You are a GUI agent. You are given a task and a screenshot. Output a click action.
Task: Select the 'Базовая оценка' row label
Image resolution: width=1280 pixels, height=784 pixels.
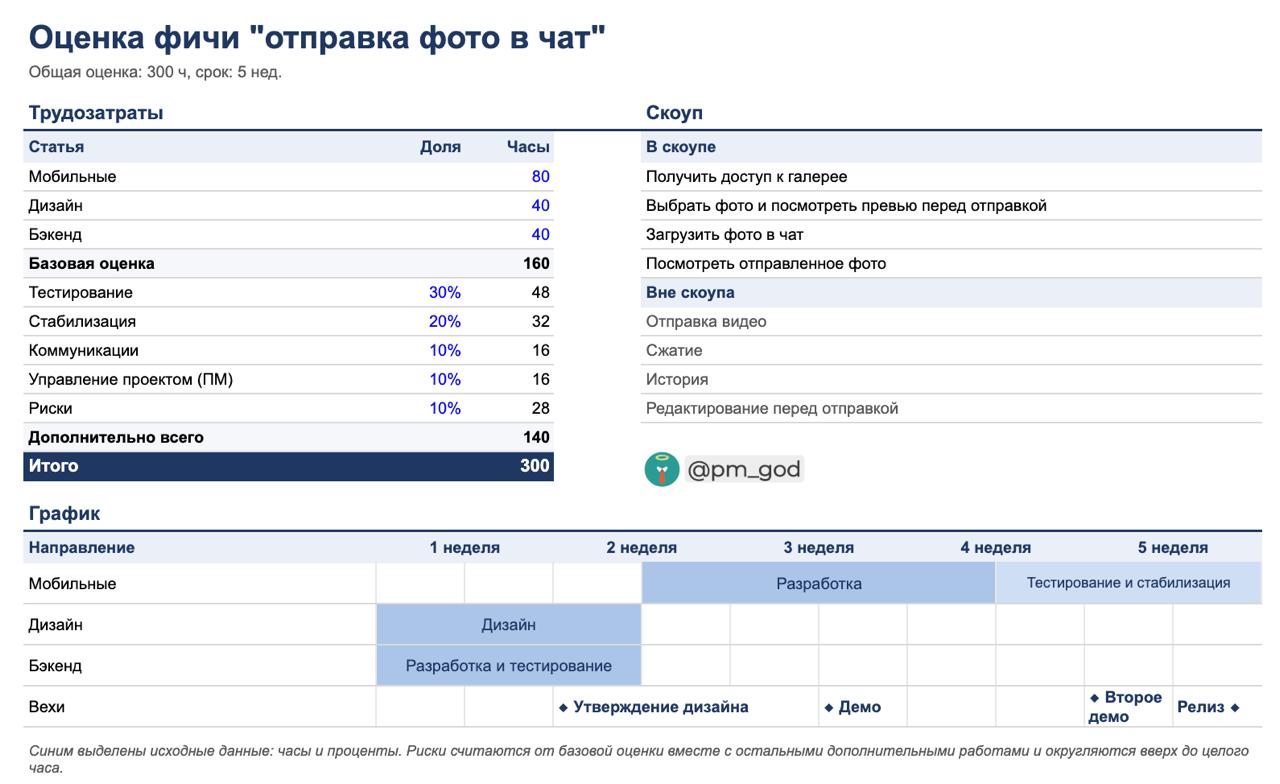click(91, 264)
